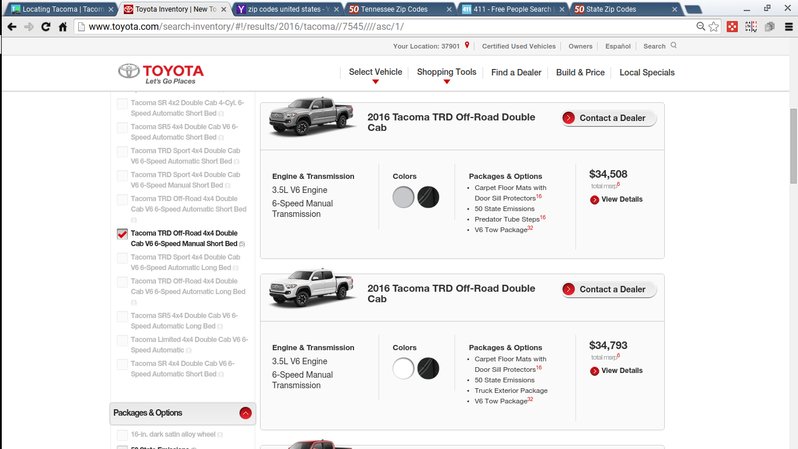This screenshot has width=798, height=449.
Task: Click the white Tacoma thumbnail image
Action: [311, 288]
